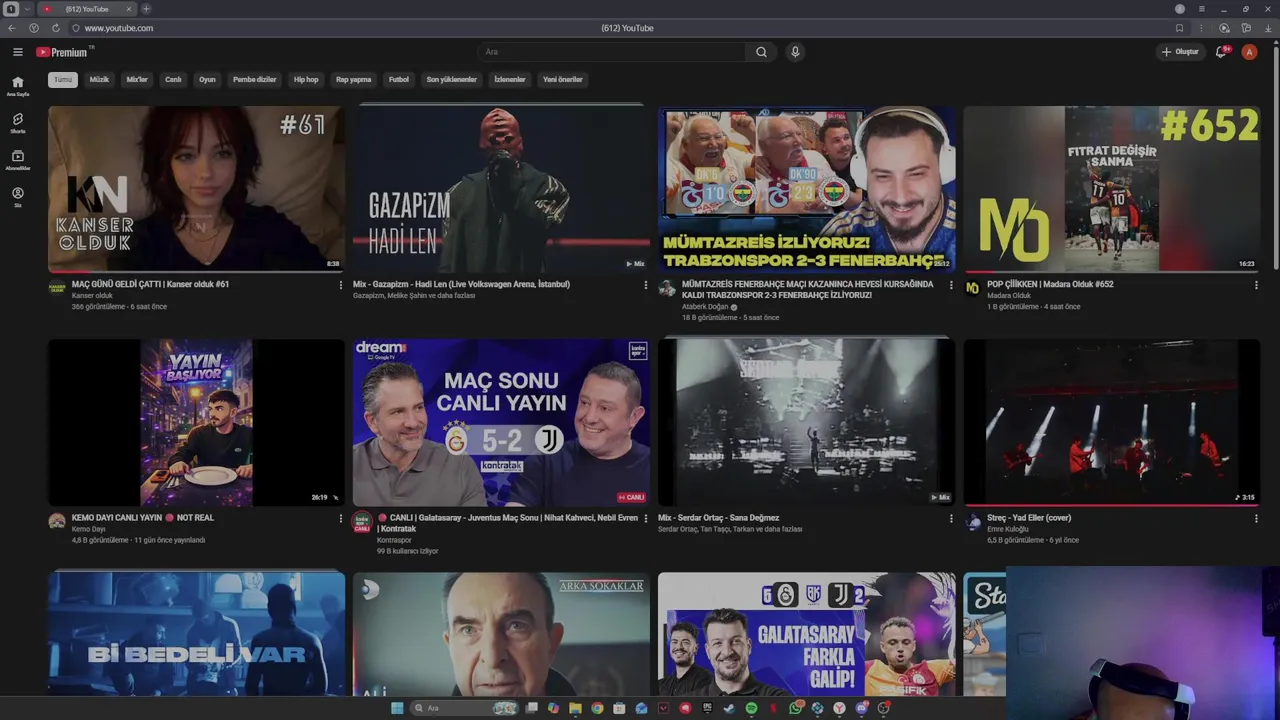Open the 'KEMO DAYI CANLI YAYIN' video title
The image size is (1280, 720).
[x=143, y=518]
